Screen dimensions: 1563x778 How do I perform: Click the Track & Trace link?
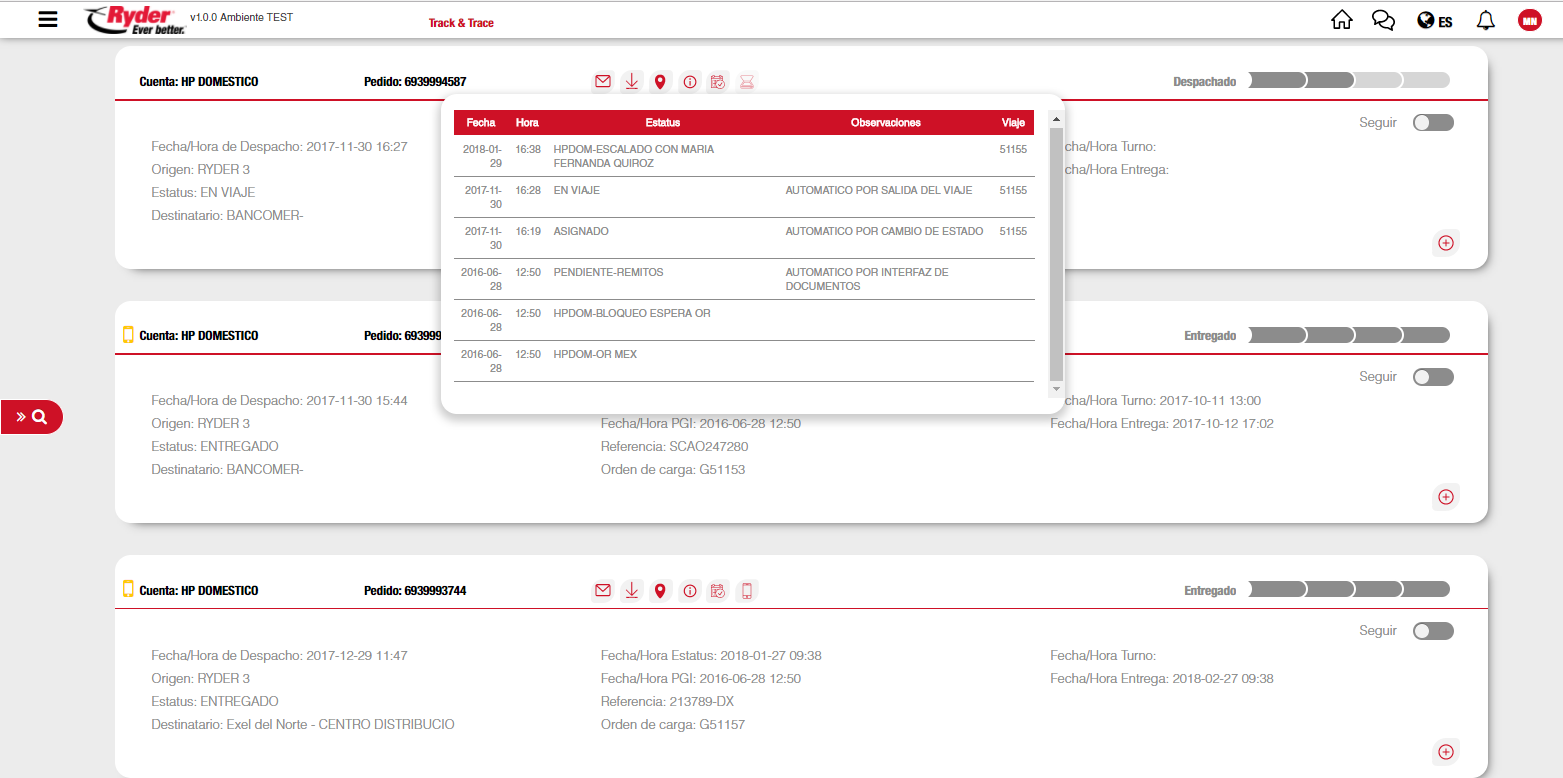[461, 23]
